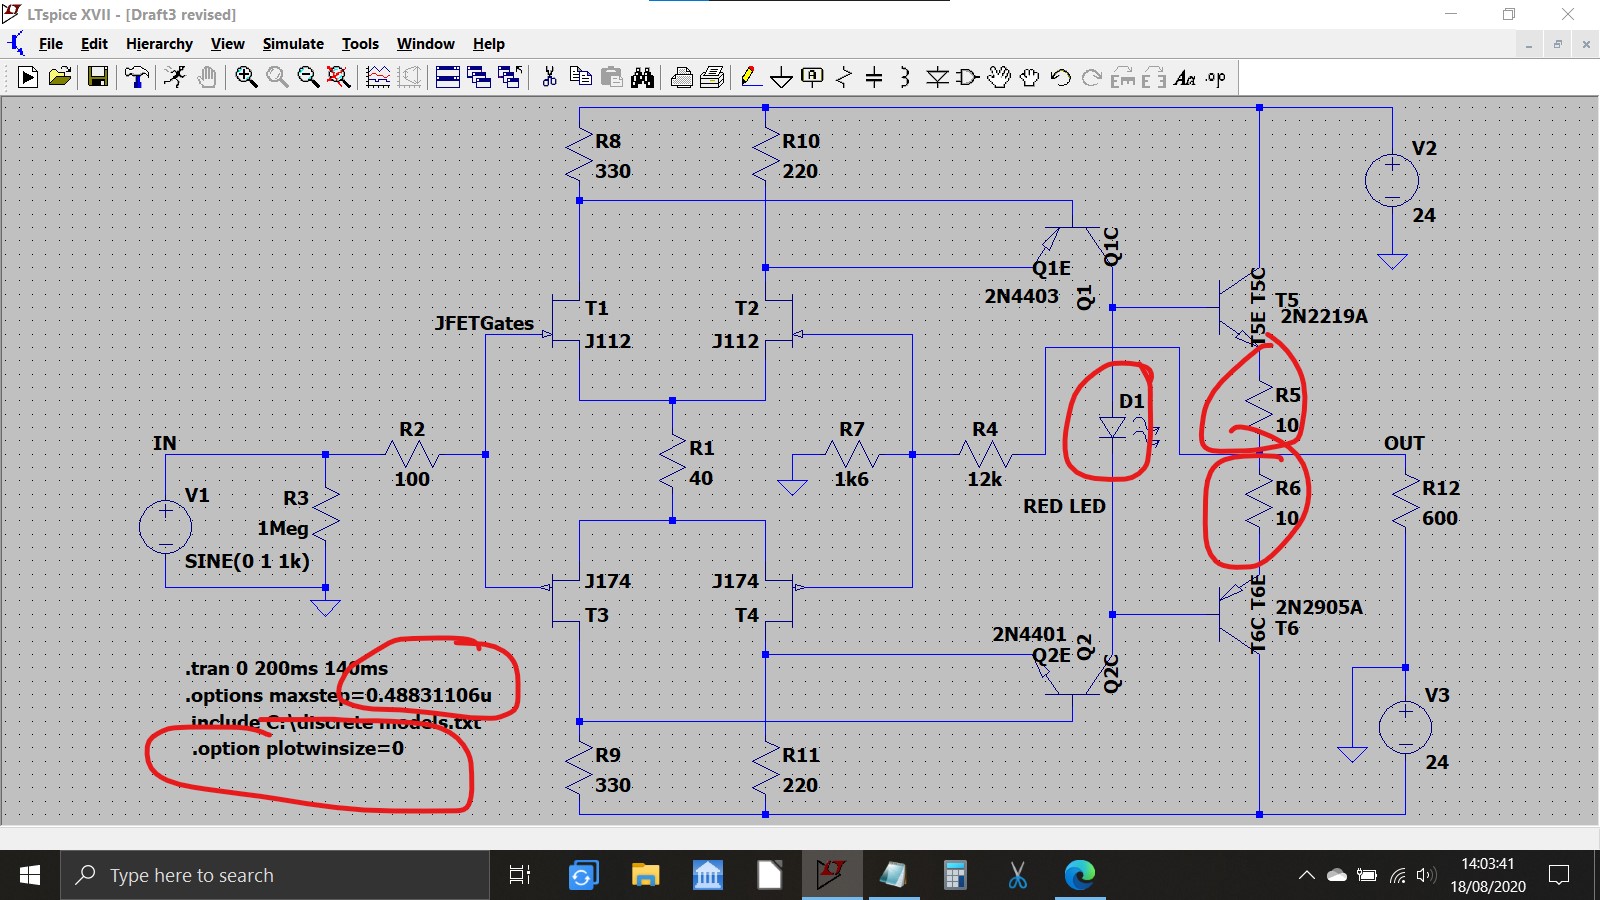Click the Autorange waveform plot icon
Screen dimensions: 1600x900
(x=378, y=77)
